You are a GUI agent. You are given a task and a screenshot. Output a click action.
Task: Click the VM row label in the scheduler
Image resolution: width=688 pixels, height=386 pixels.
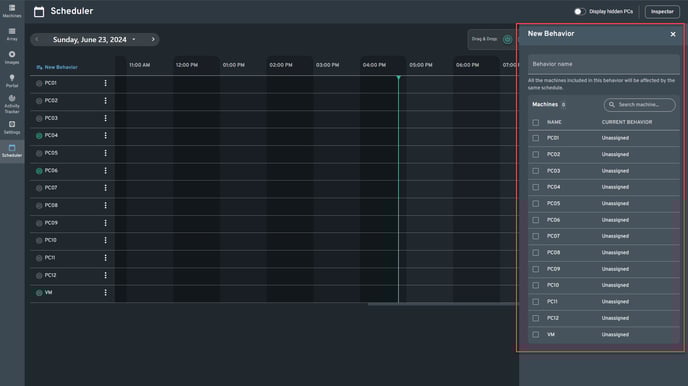point(48,293)
